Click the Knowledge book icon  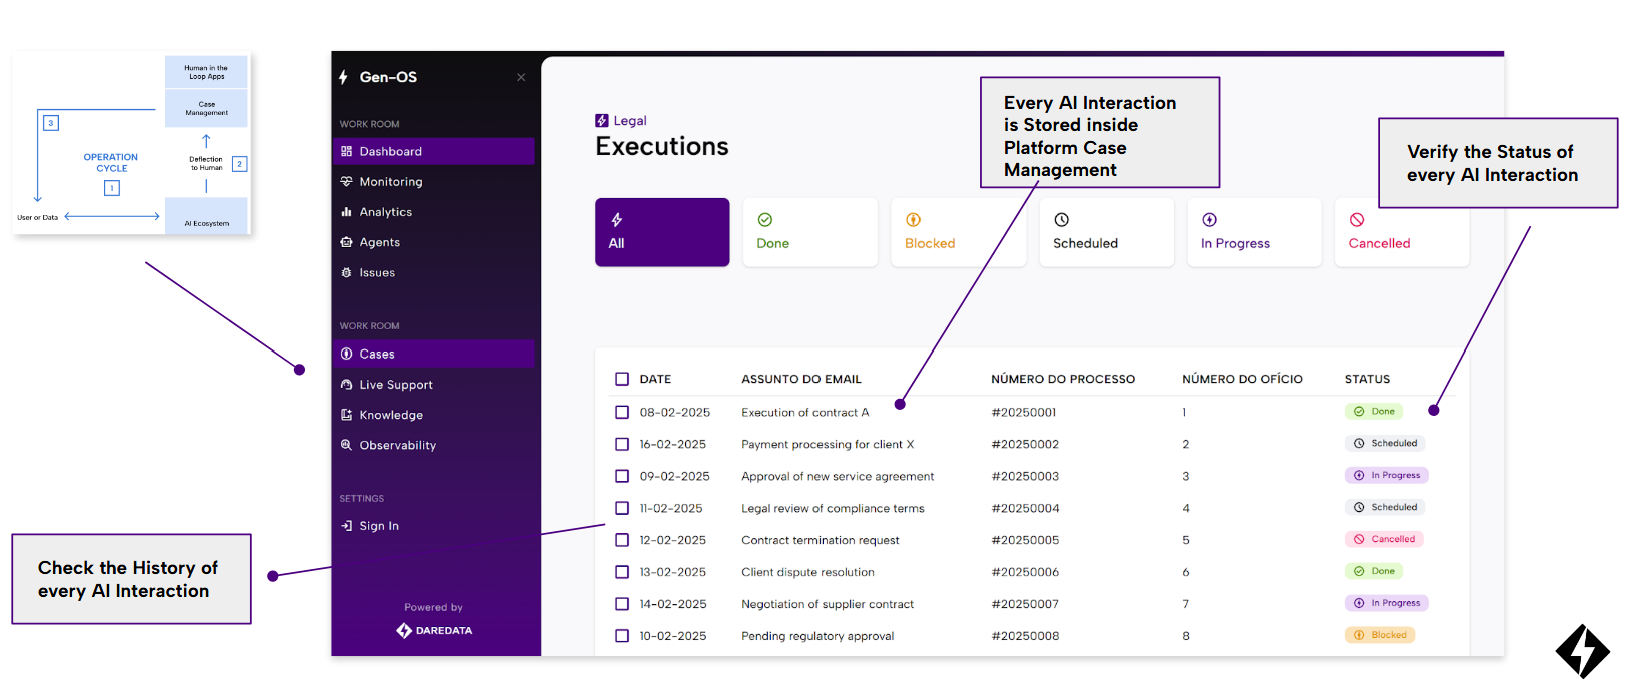347,415
